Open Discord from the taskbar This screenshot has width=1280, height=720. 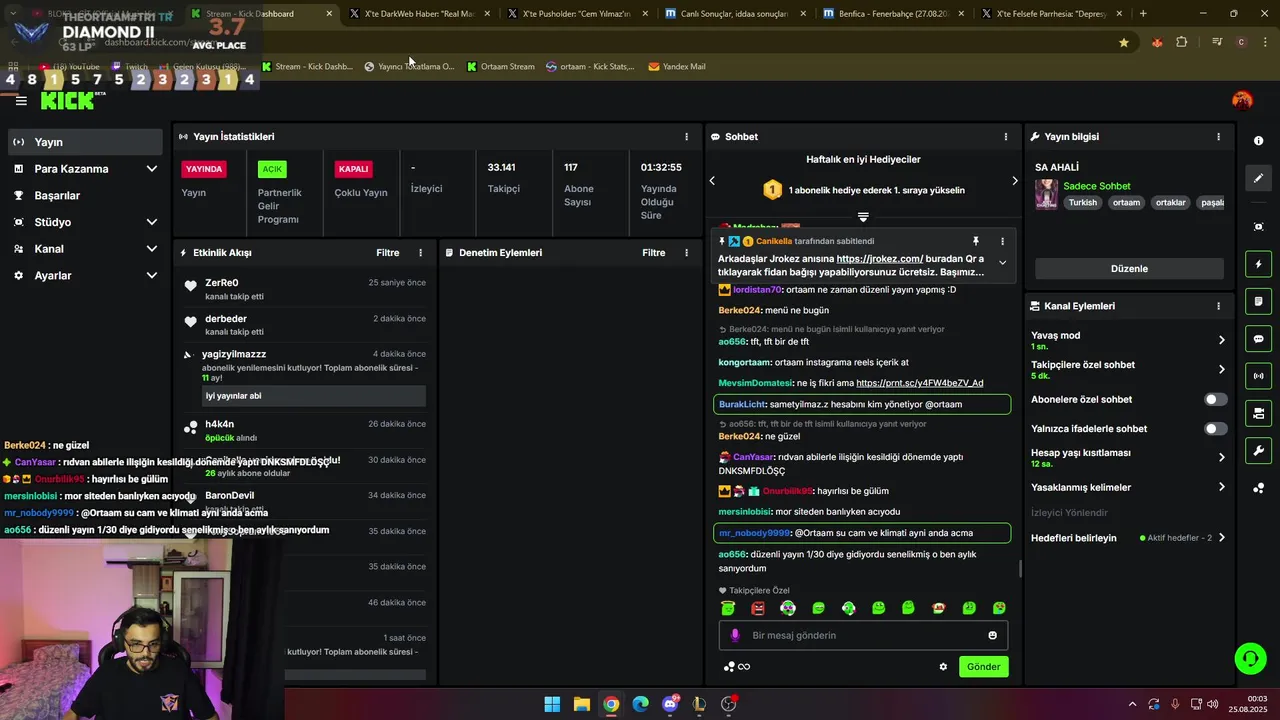point(670,704)
